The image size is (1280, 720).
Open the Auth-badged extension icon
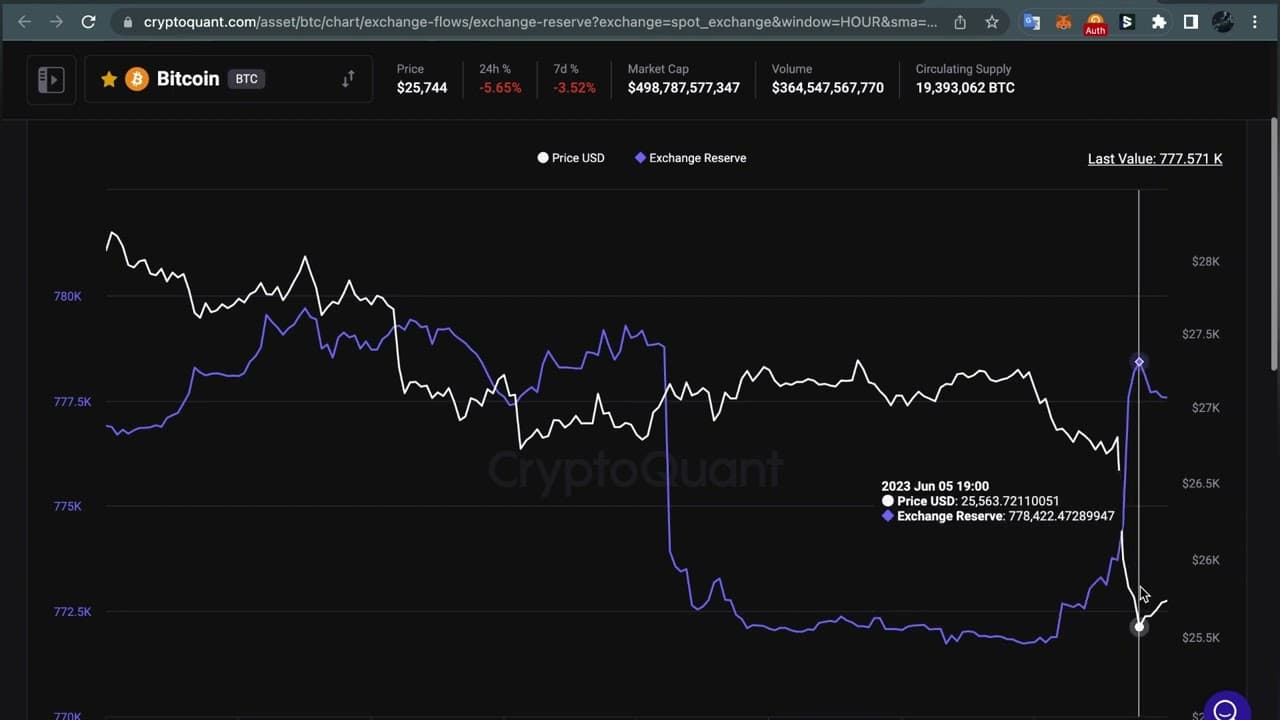[1095, 23]
